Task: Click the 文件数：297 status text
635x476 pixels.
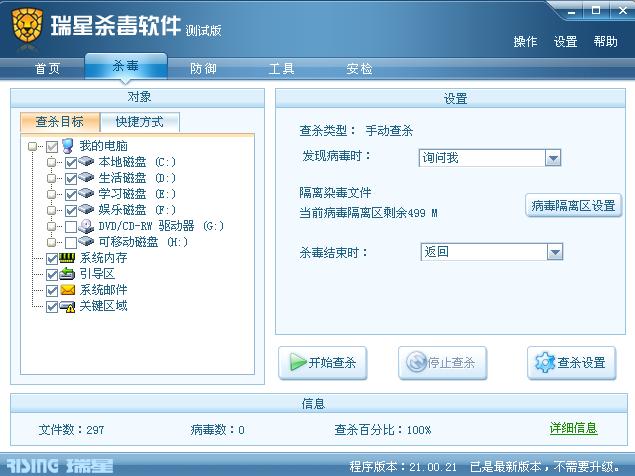Action: [71, 429]
